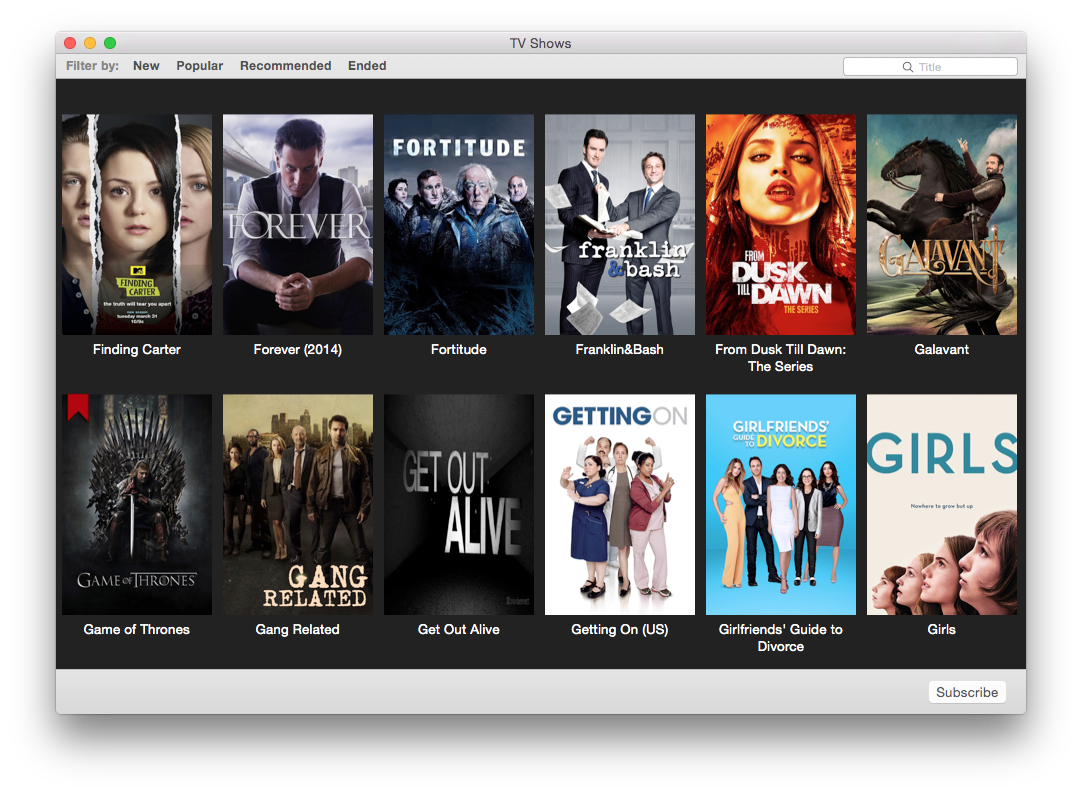Select the Game of Thrones poster
Viewport: 1082px width, 794px height.
pyautogui.click(x=137, y=504)
